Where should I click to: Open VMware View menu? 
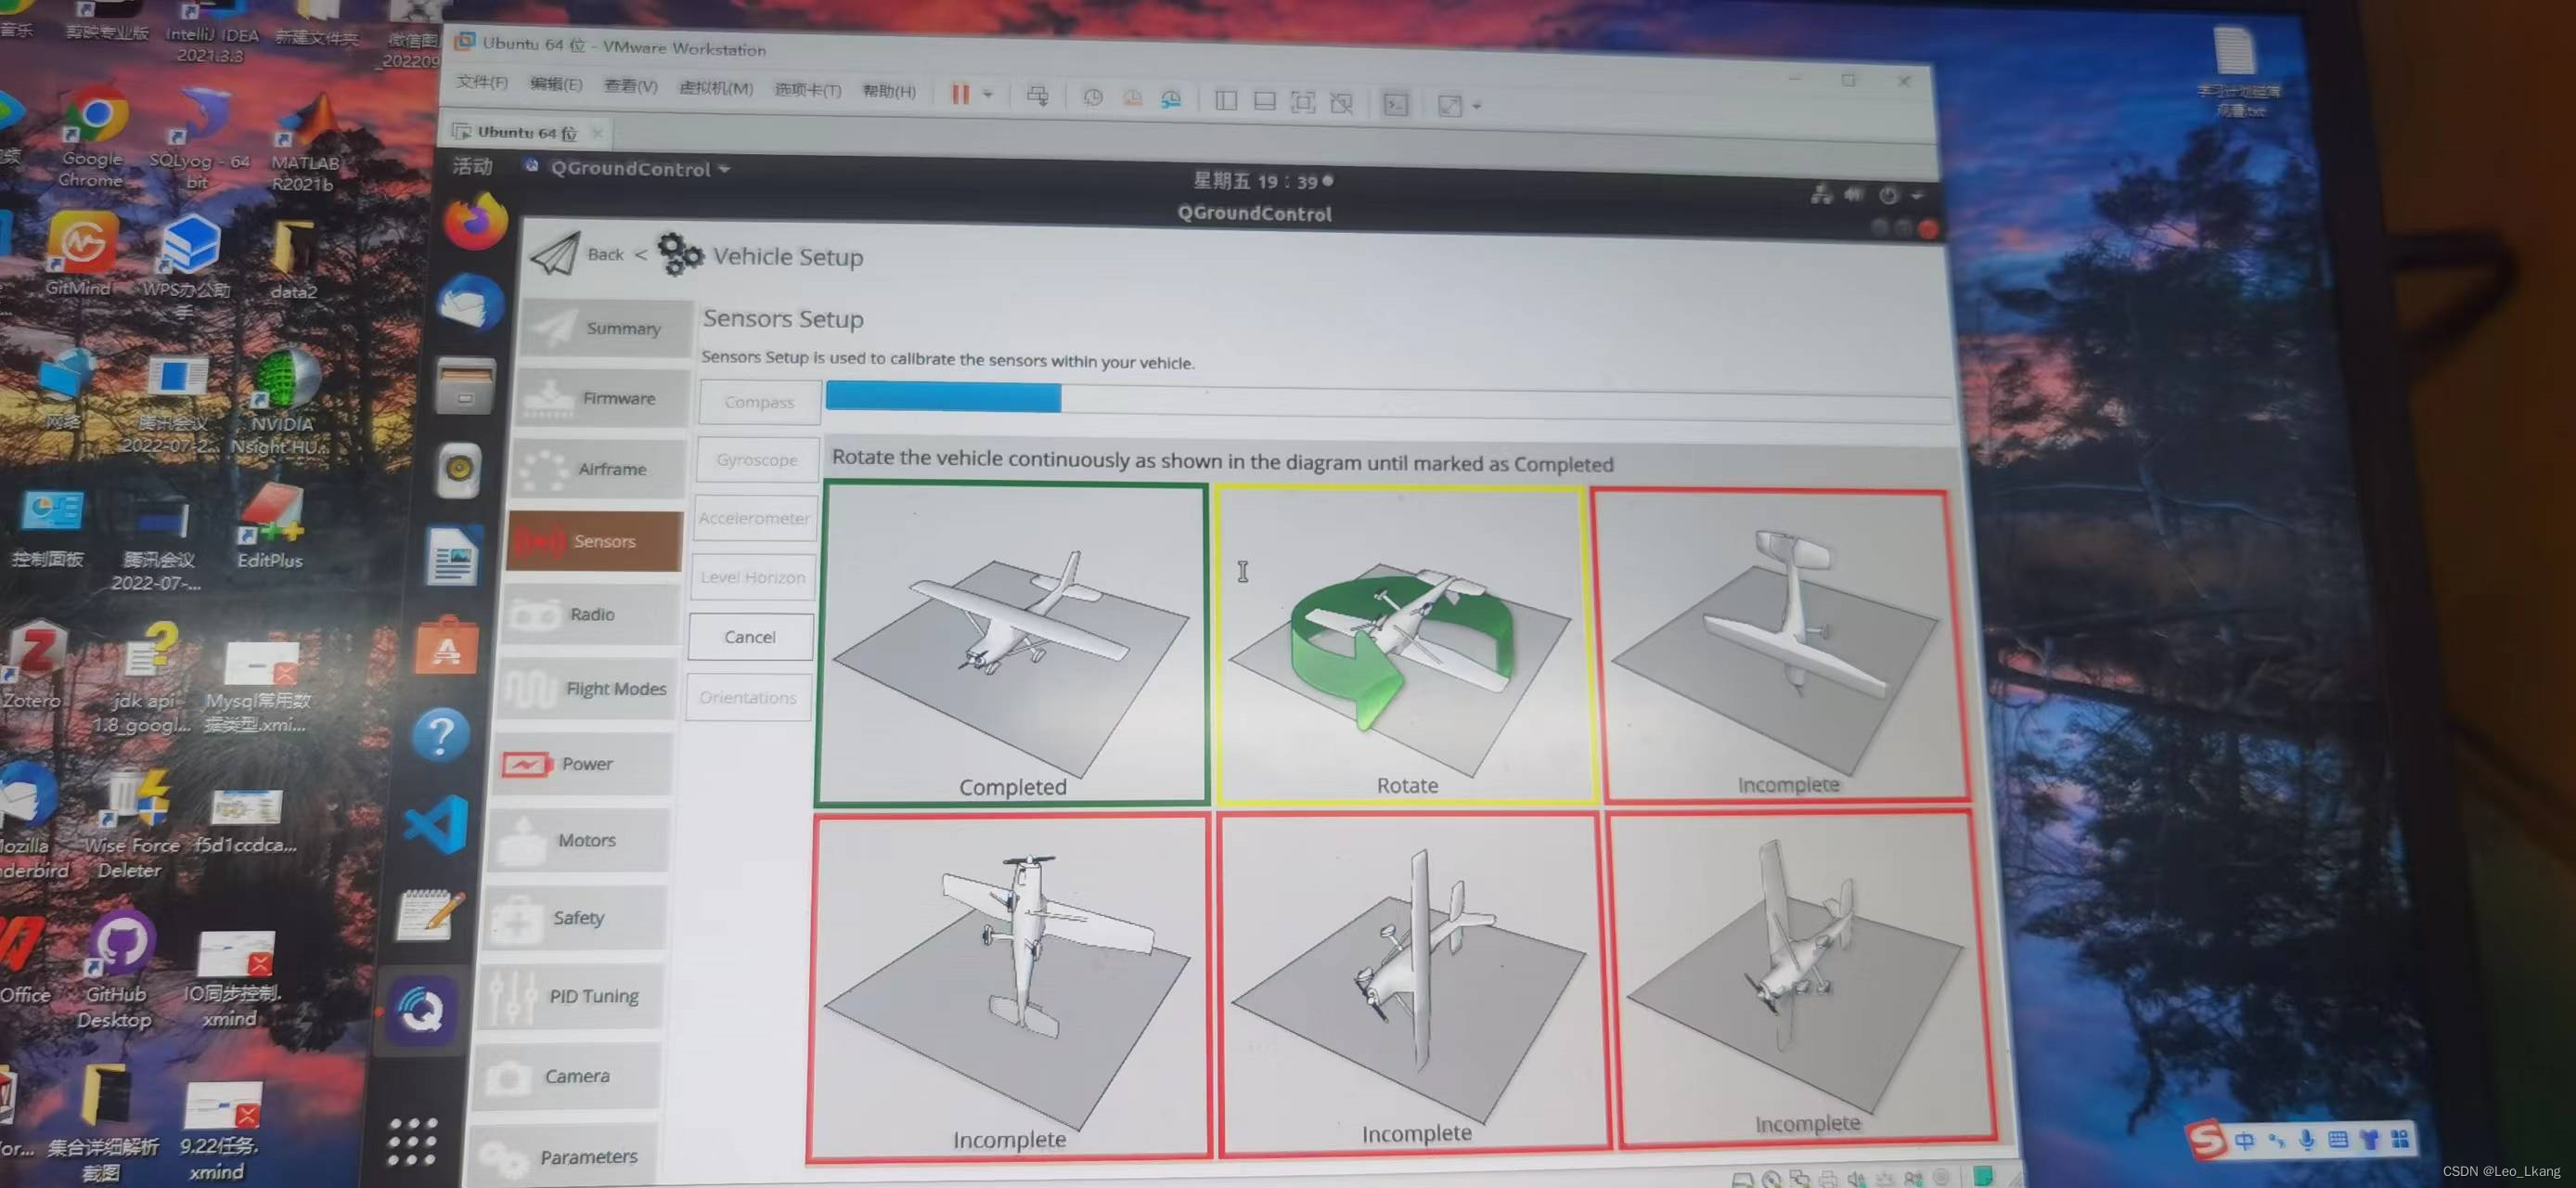coord(631,86)
